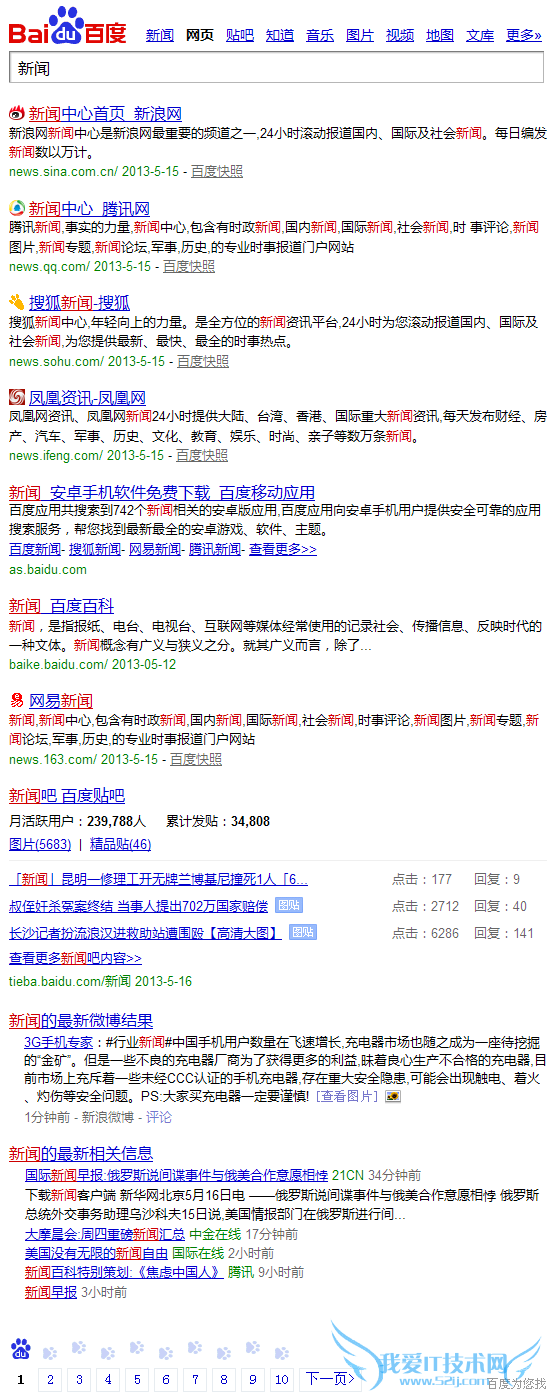Open result 新闻_百度百科
Image resolution: width=547 pixels, height=1396 pixels.
(x=61, y=605)
